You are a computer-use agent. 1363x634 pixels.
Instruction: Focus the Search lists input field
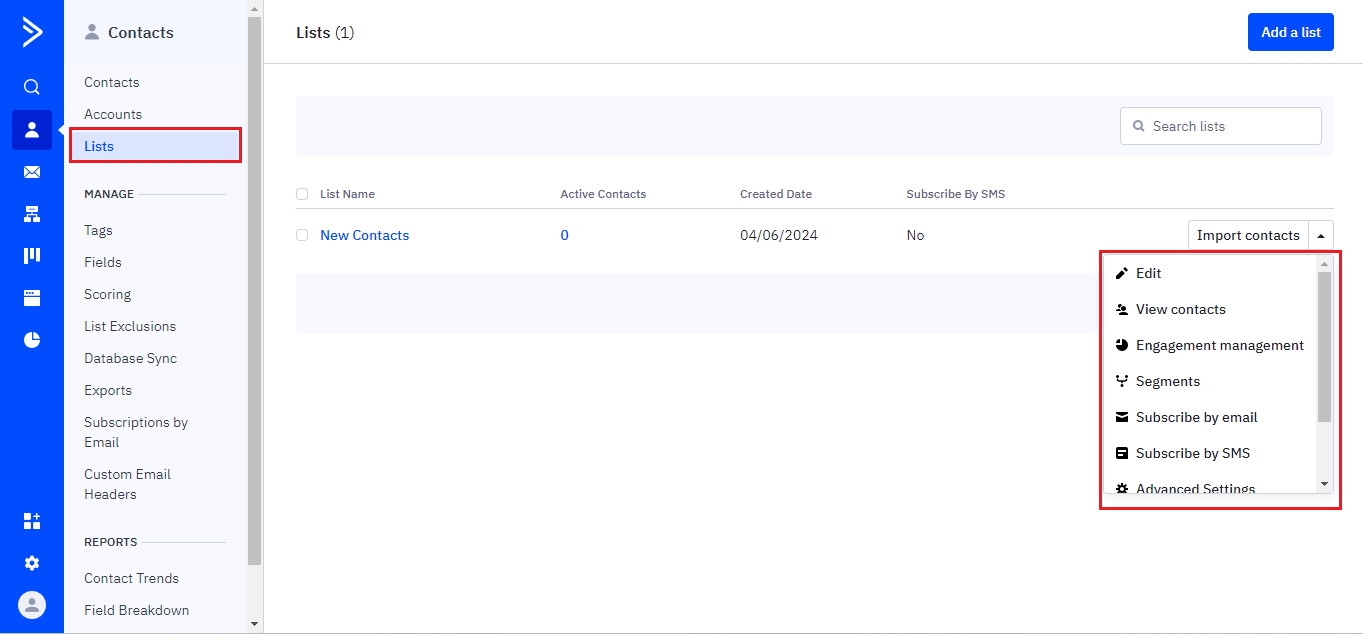(x=1220, y=126)
